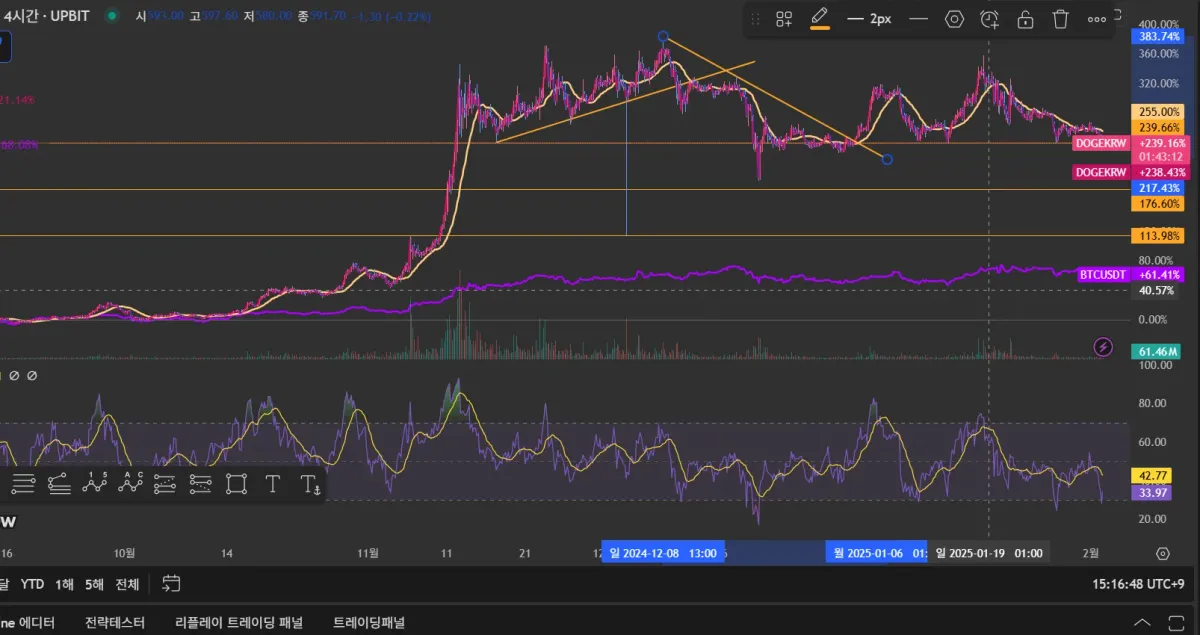
Task: Collapse the bottom panel chevron
Action: [x=1141, y=622]
